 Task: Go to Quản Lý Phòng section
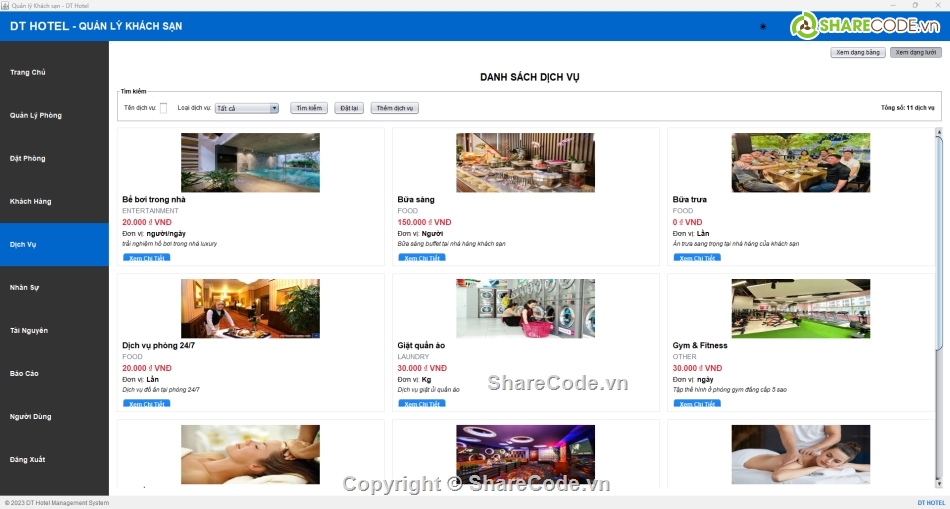tap(54, 115)
